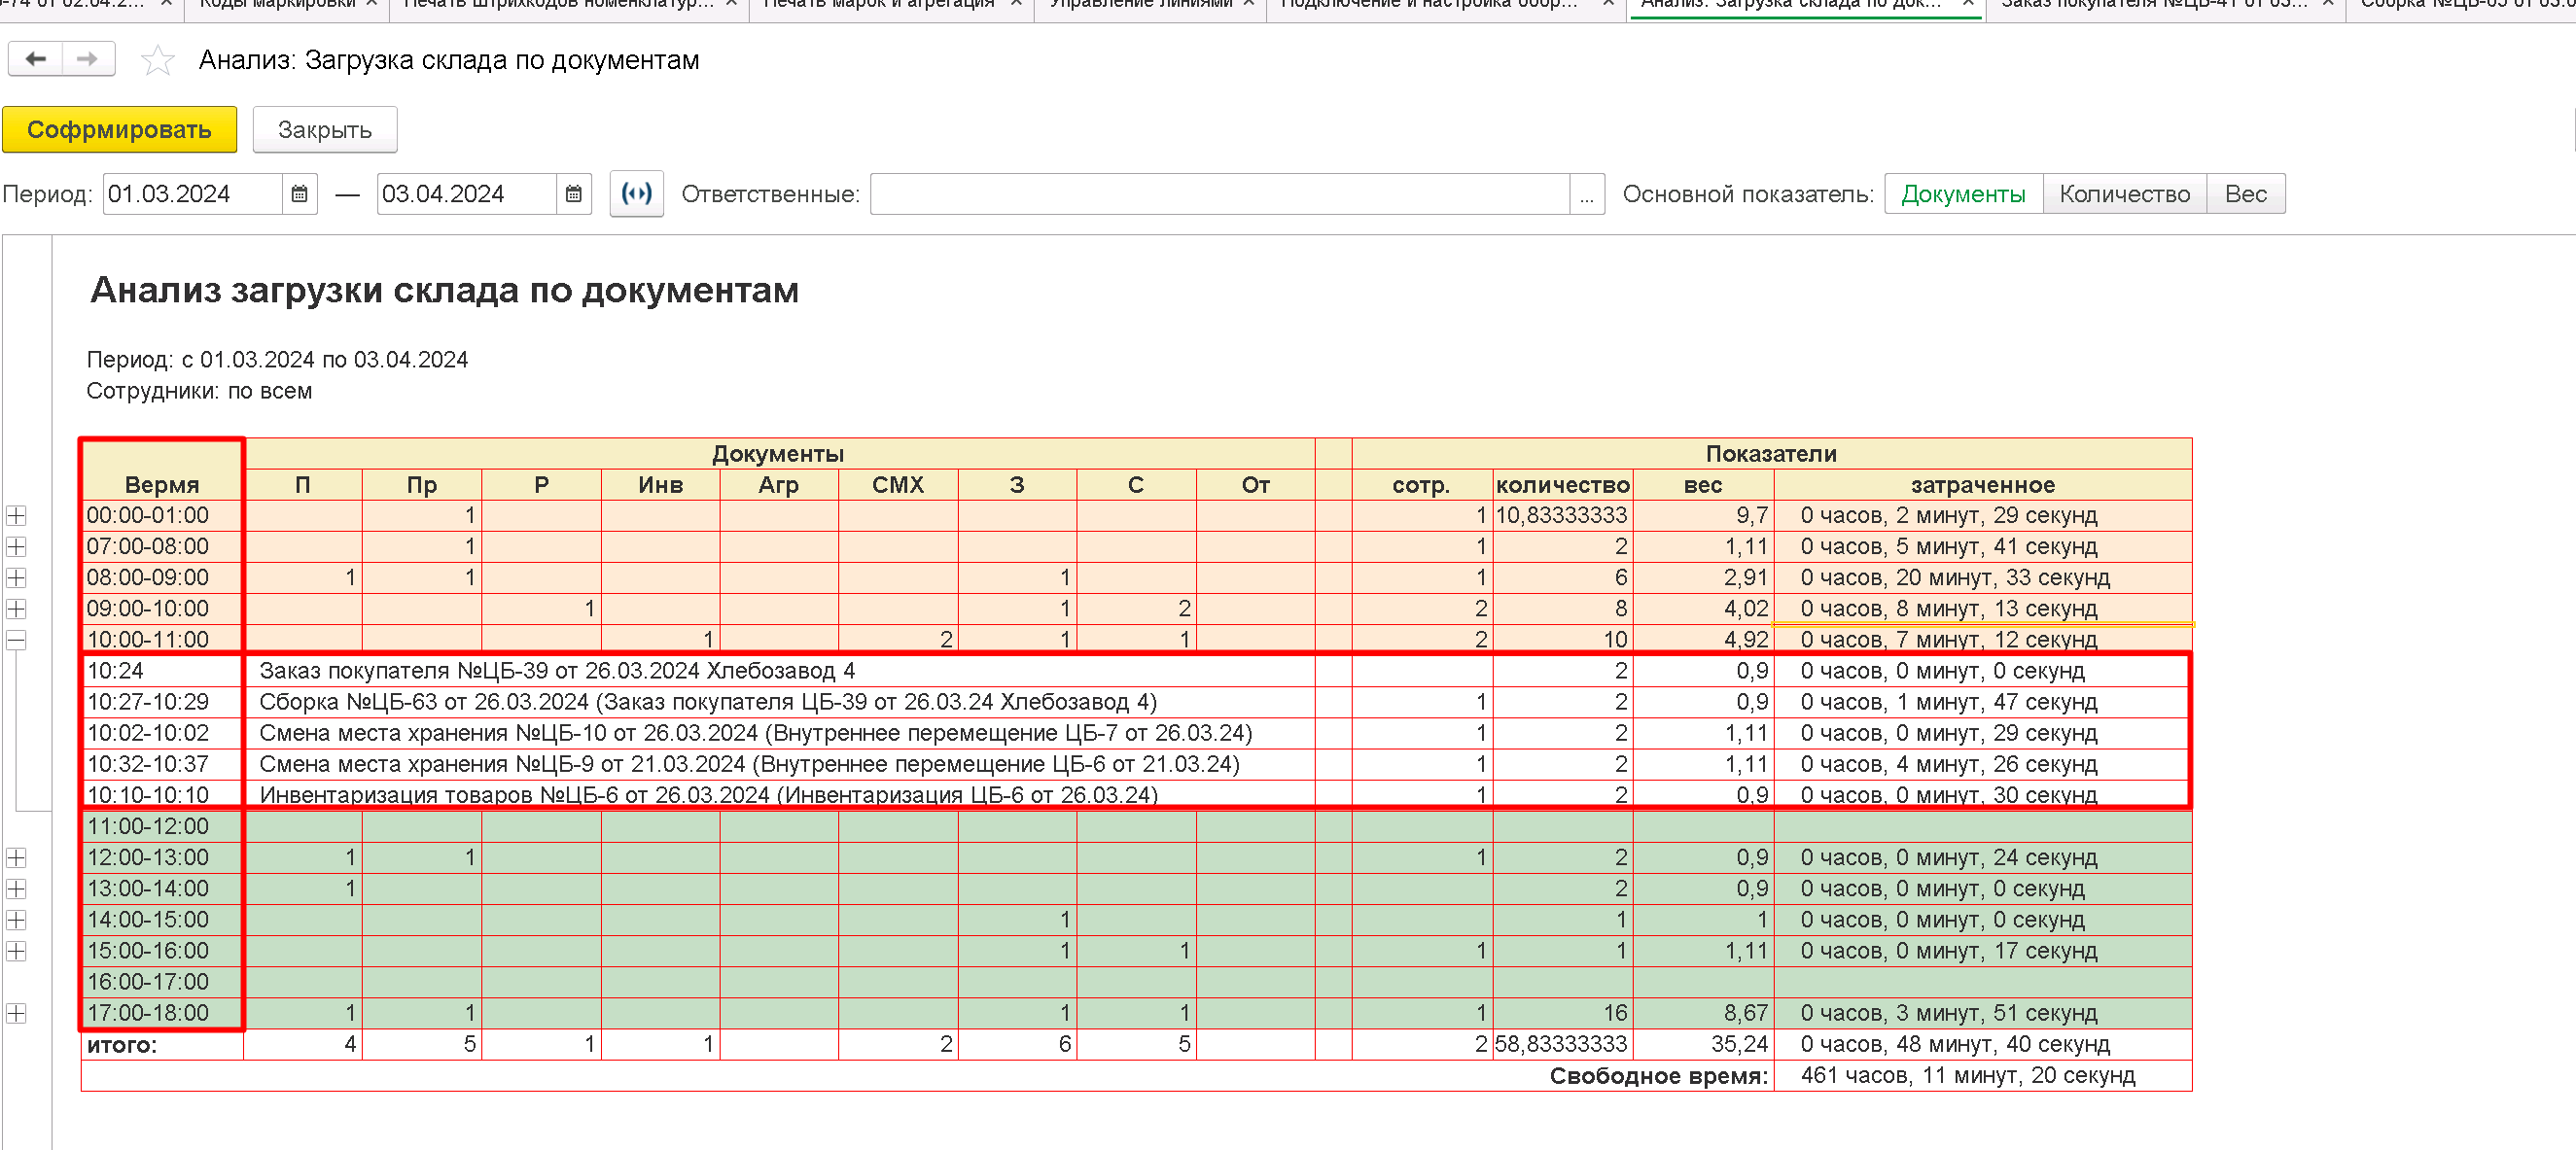Switch to the Управление линиями tab

point(1140,5)
